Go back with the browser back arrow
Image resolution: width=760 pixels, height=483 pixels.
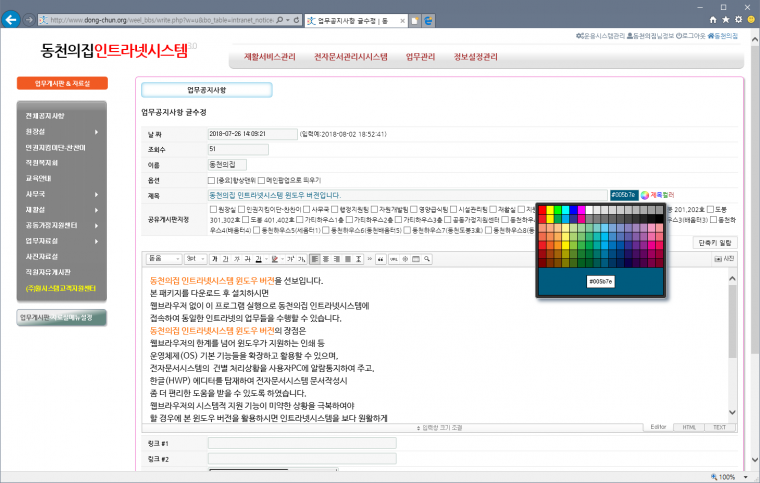pos(11,19)
